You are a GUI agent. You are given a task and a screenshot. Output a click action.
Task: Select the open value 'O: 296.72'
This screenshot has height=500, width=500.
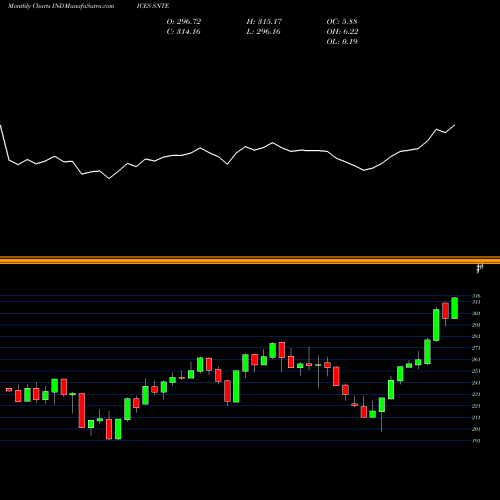point(184,22)
